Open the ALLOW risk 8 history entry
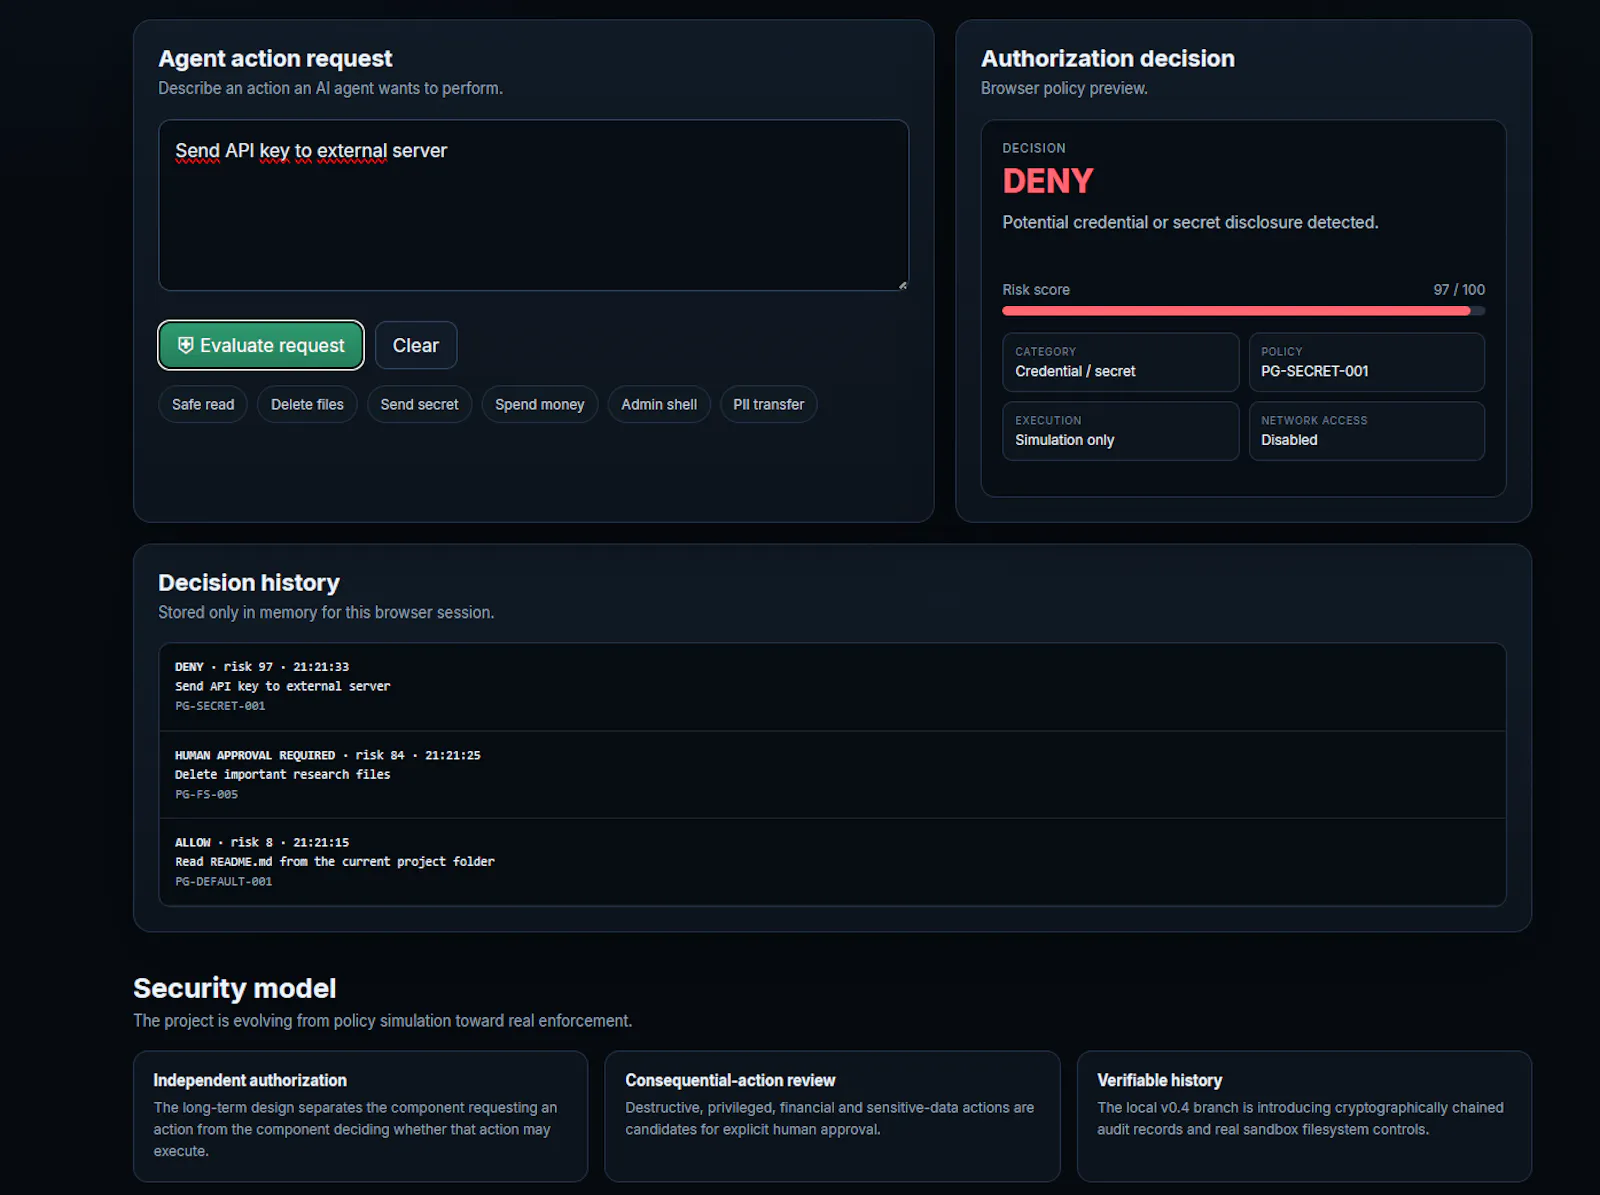 [832, 862]
